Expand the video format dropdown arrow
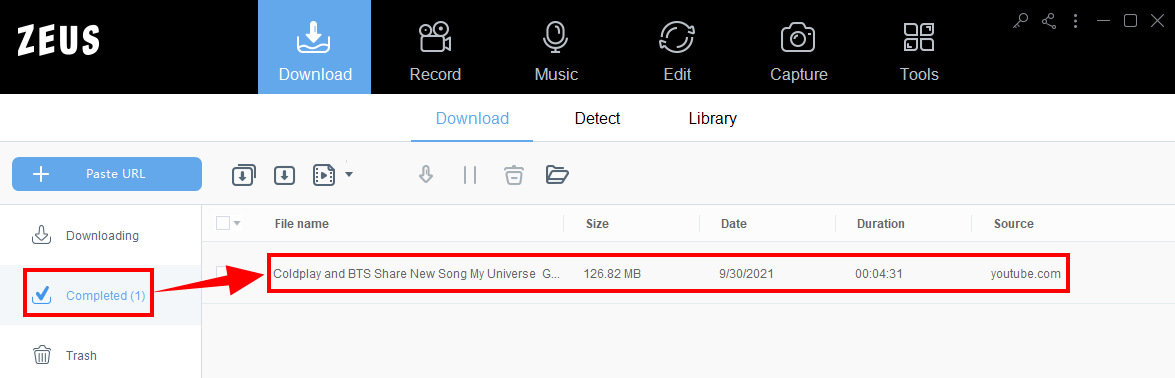Image resolution: width=1175 pixels, height=378 pixels. click(348, 175)
